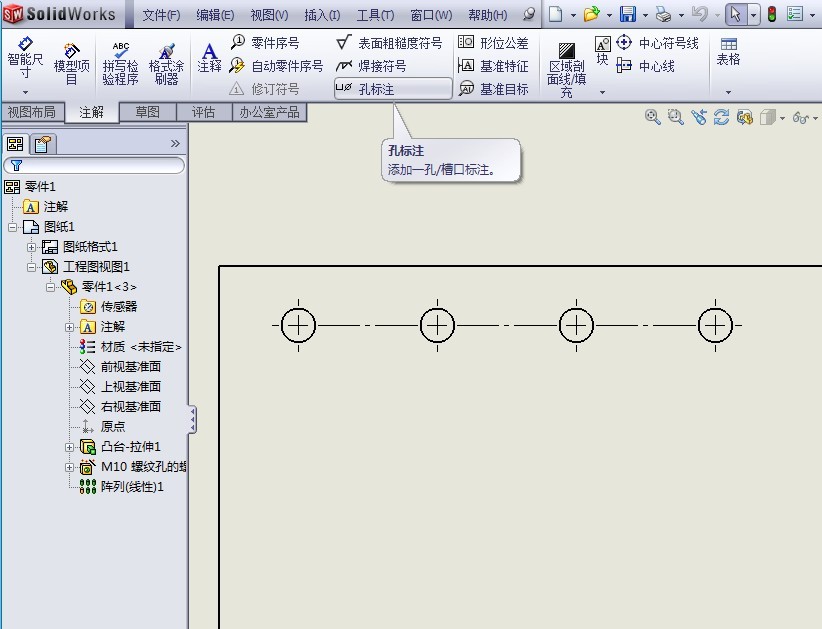Open the 帮助(H) menu
Viewport: 822px width, 629px height.
coord(488,15)
